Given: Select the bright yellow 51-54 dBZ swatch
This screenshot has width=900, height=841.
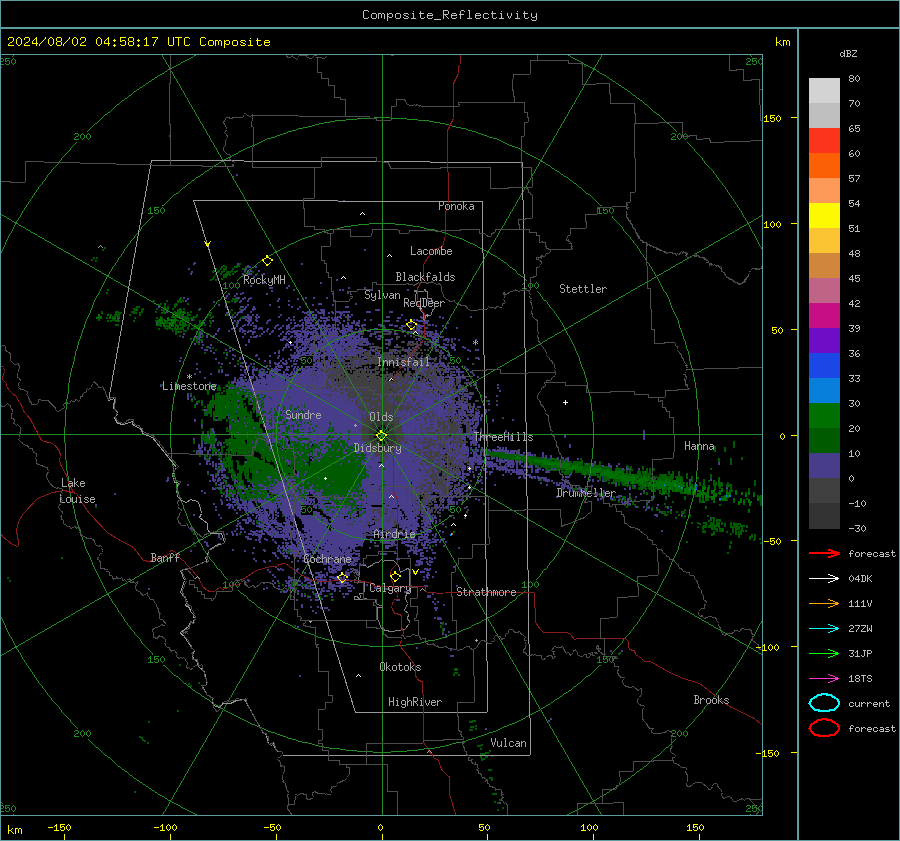Looking at the screenshot, I should point(824,215).
